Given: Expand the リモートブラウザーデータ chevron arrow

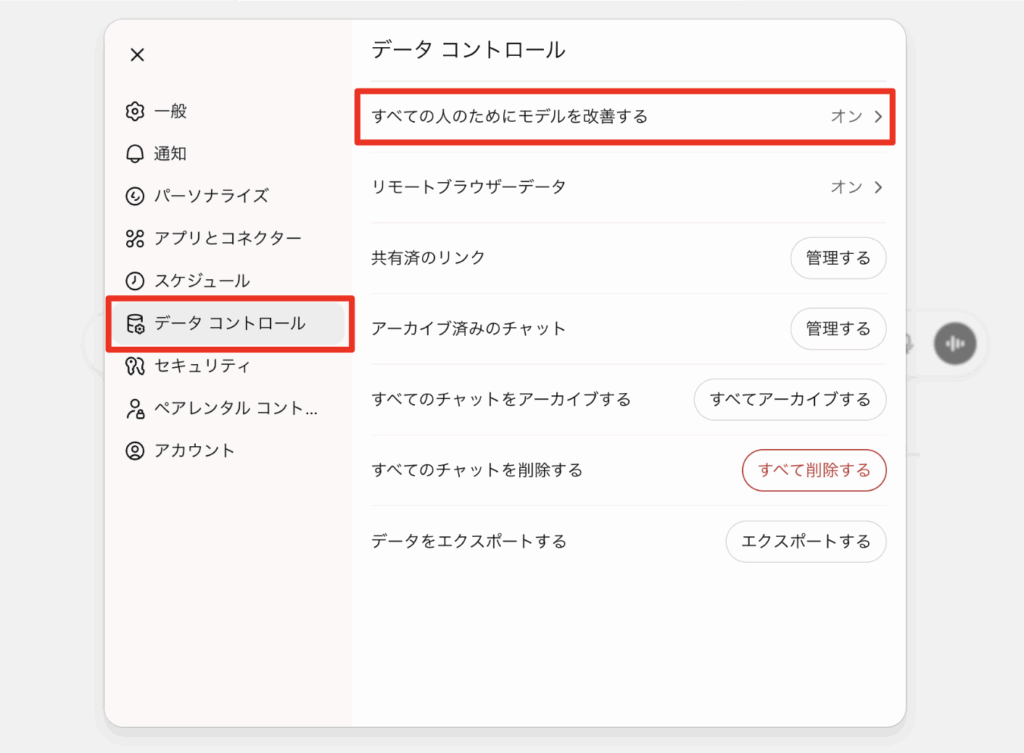Looking at the screenshot, I should click(x=878, y=187).
